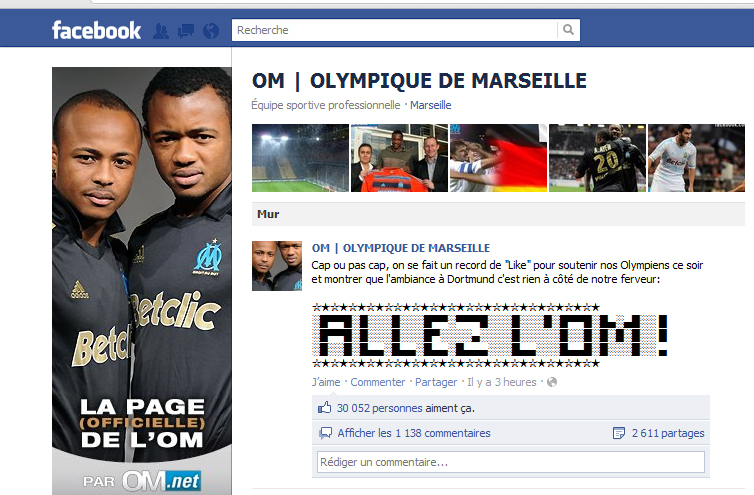Click the search magnifier button
The image size is (754, 495).
(x=568, y=30)
